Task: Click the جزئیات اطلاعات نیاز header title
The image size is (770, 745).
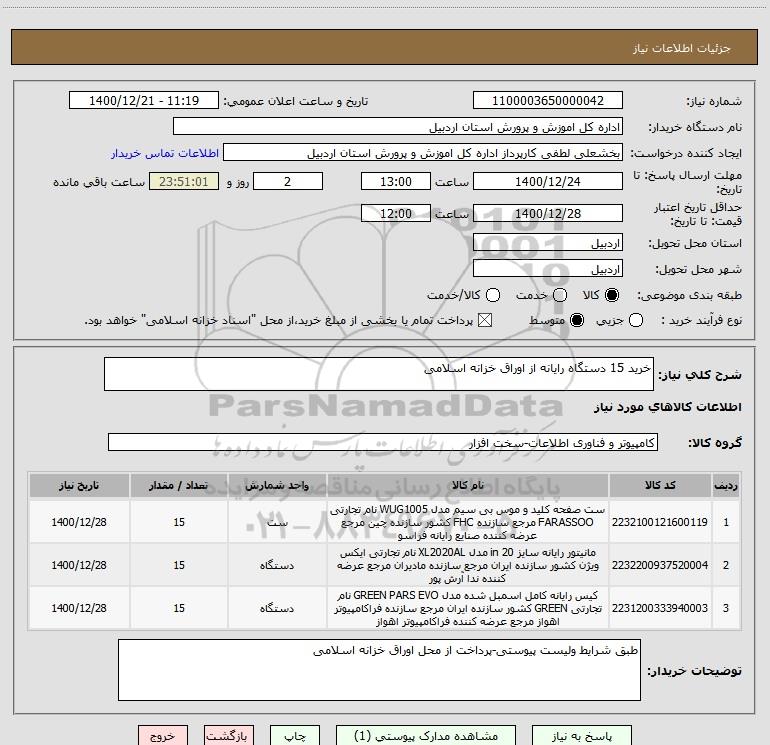Action: [x=682, y=48]
